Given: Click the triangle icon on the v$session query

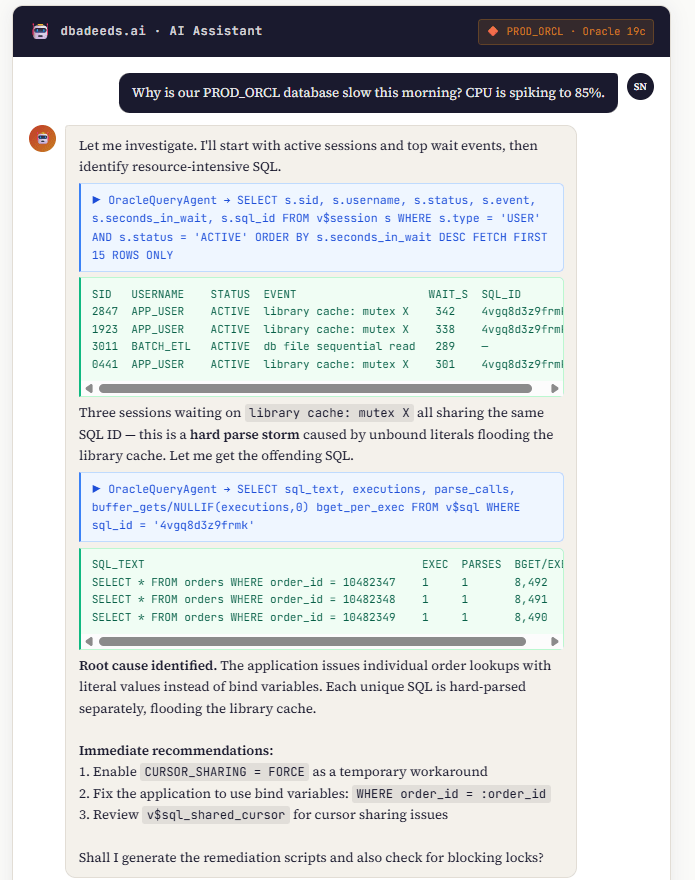Looking at the screenshot, I should 97,200.
